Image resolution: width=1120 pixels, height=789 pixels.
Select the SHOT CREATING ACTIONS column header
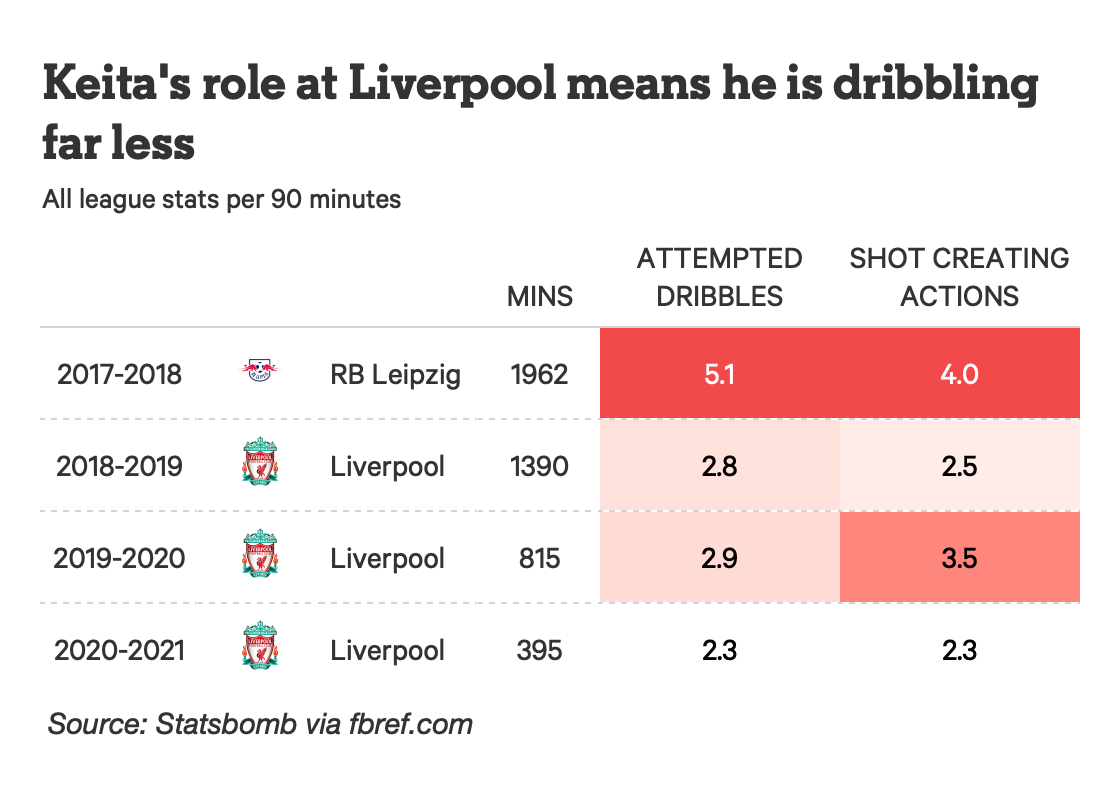[959, 277]
